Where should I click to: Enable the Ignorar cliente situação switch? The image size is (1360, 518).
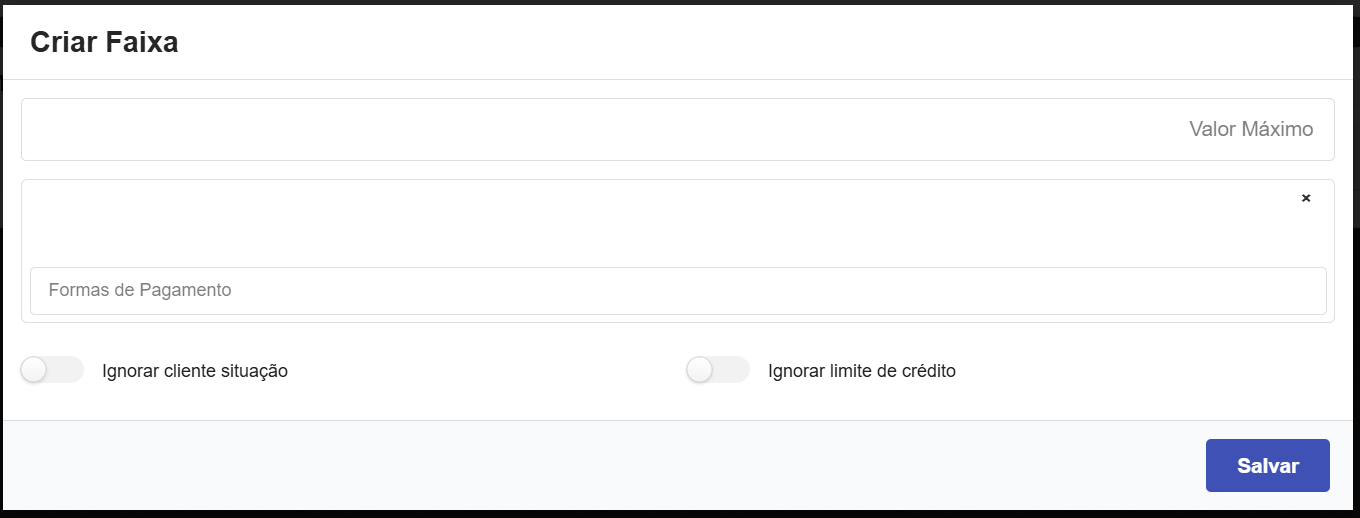pyautogui.click(x=51, y=370)
